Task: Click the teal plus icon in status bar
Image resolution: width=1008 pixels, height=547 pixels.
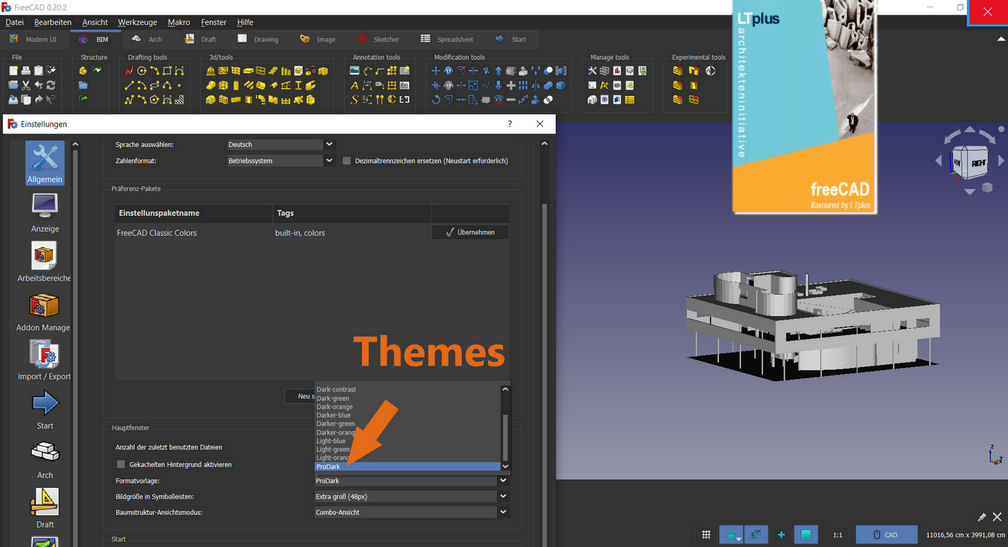Action: tap(781, 534)
